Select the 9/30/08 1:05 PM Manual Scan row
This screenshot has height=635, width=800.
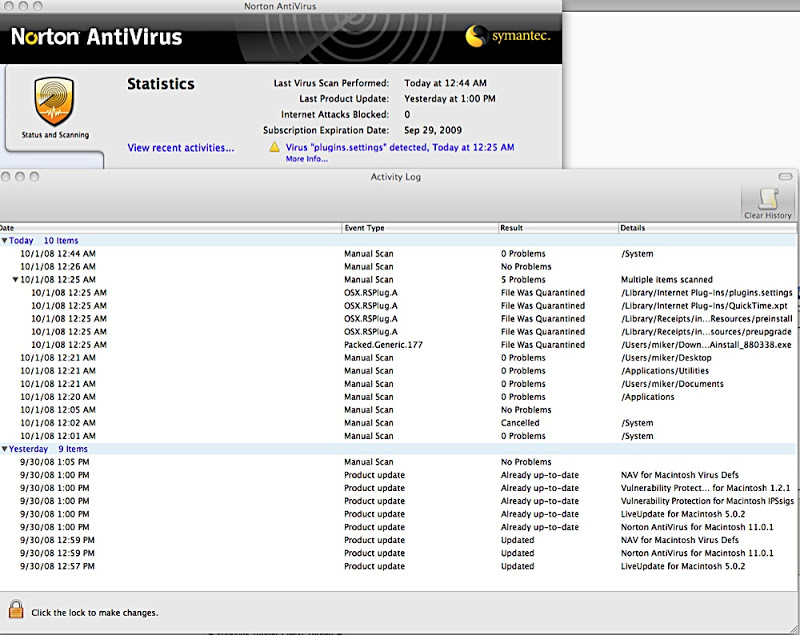point(397,462)
